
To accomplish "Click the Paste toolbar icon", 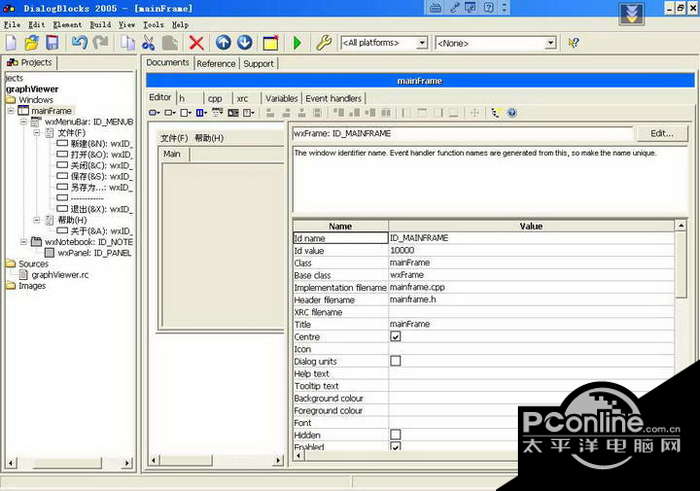I will 170,43.
